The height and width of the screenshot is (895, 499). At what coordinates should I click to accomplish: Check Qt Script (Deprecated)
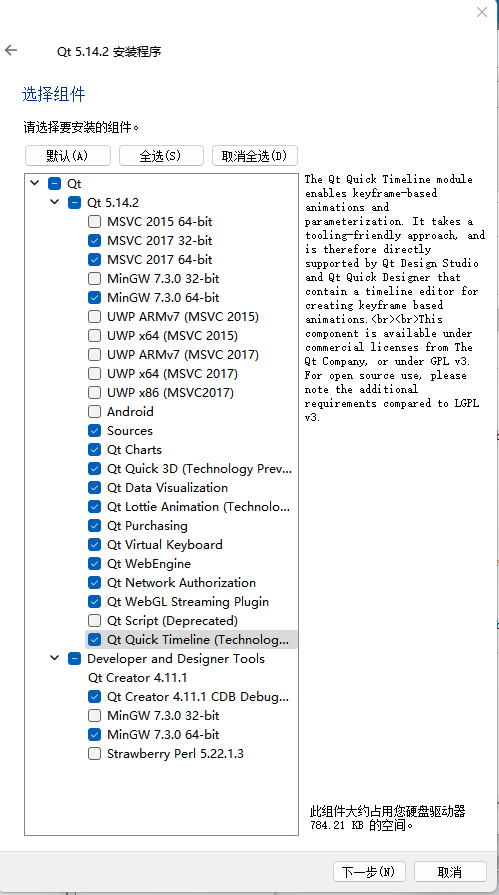tap(94, 620)
